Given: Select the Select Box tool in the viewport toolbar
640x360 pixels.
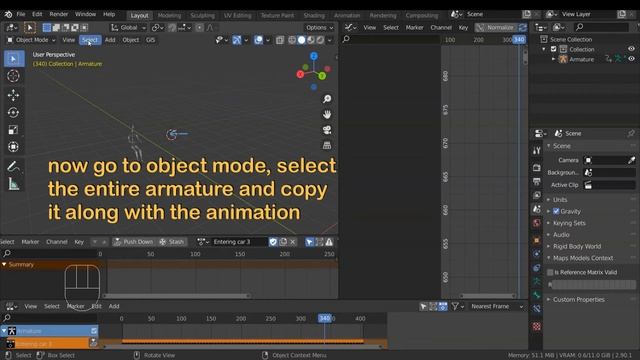Looking at the screenshot, I should pos(13,59).
